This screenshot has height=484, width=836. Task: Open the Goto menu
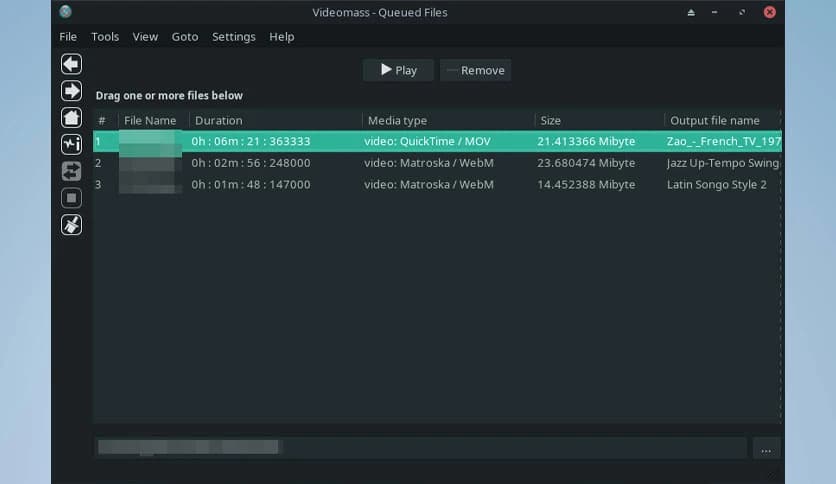[185, 37]
